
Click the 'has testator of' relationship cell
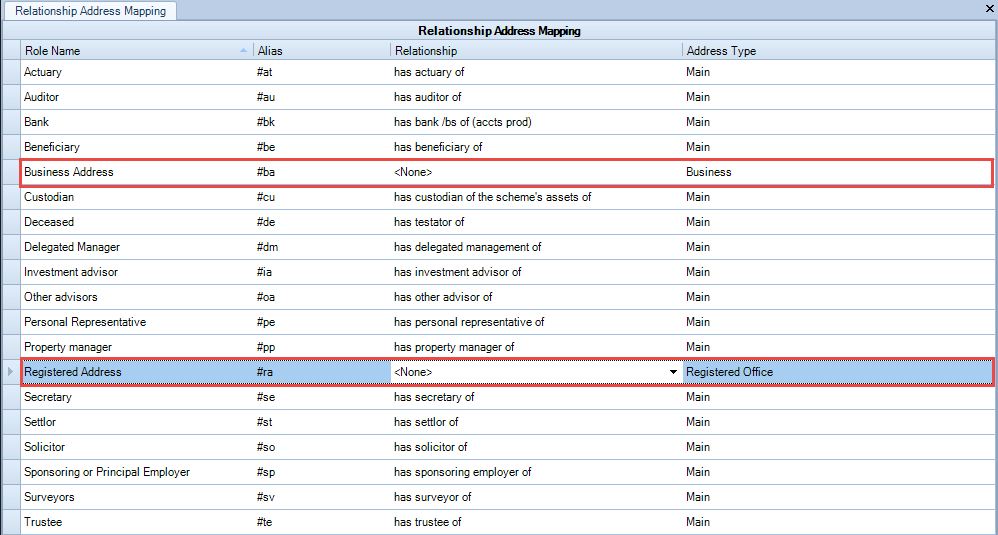[536, 222]
